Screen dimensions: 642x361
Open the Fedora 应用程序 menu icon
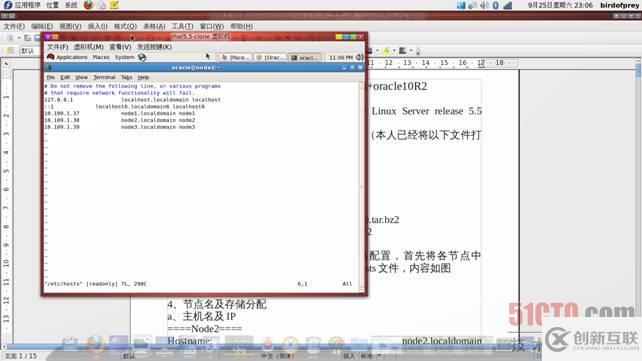point(7,5)
